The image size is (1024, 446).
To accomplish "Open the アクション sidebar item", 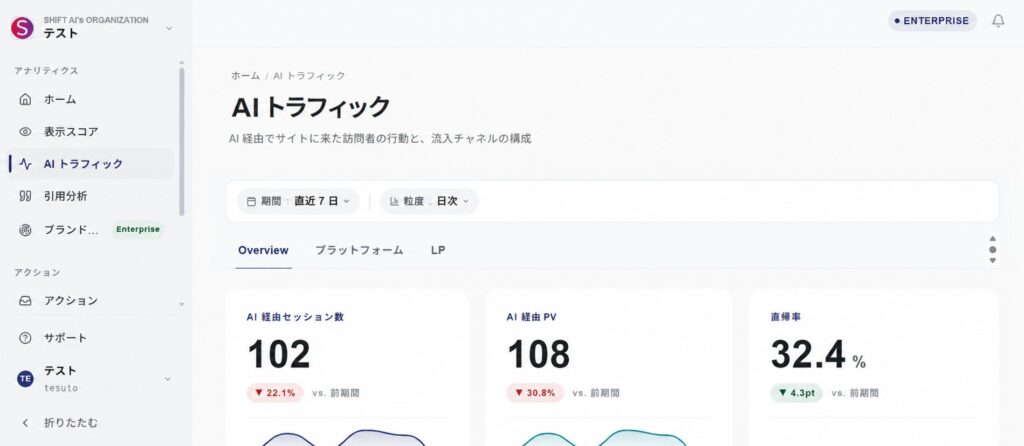I will (x=91, y=301).
